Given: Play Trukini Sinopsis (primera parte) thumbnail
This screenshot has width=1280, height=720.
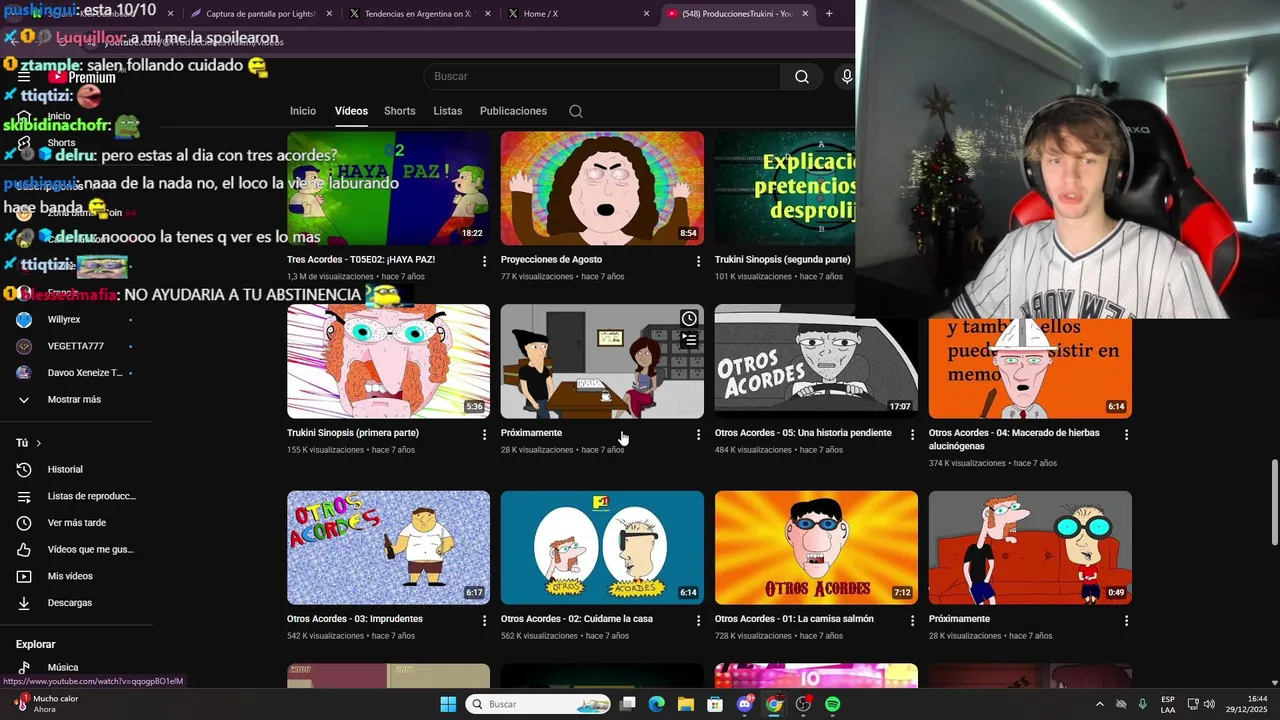Looking at the screenshot, I should point(388,361).
